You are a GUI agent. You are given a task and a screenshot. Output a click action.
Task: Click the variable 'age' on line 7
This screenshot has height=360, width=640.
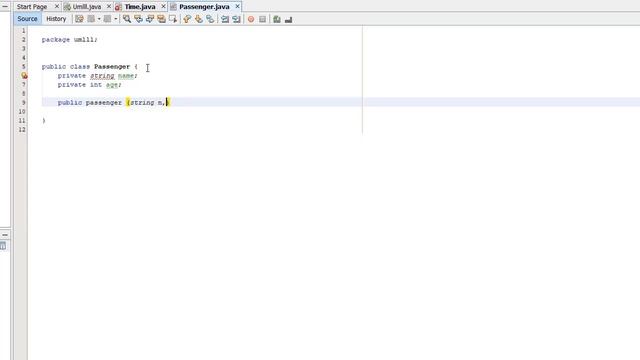[112, 84]
